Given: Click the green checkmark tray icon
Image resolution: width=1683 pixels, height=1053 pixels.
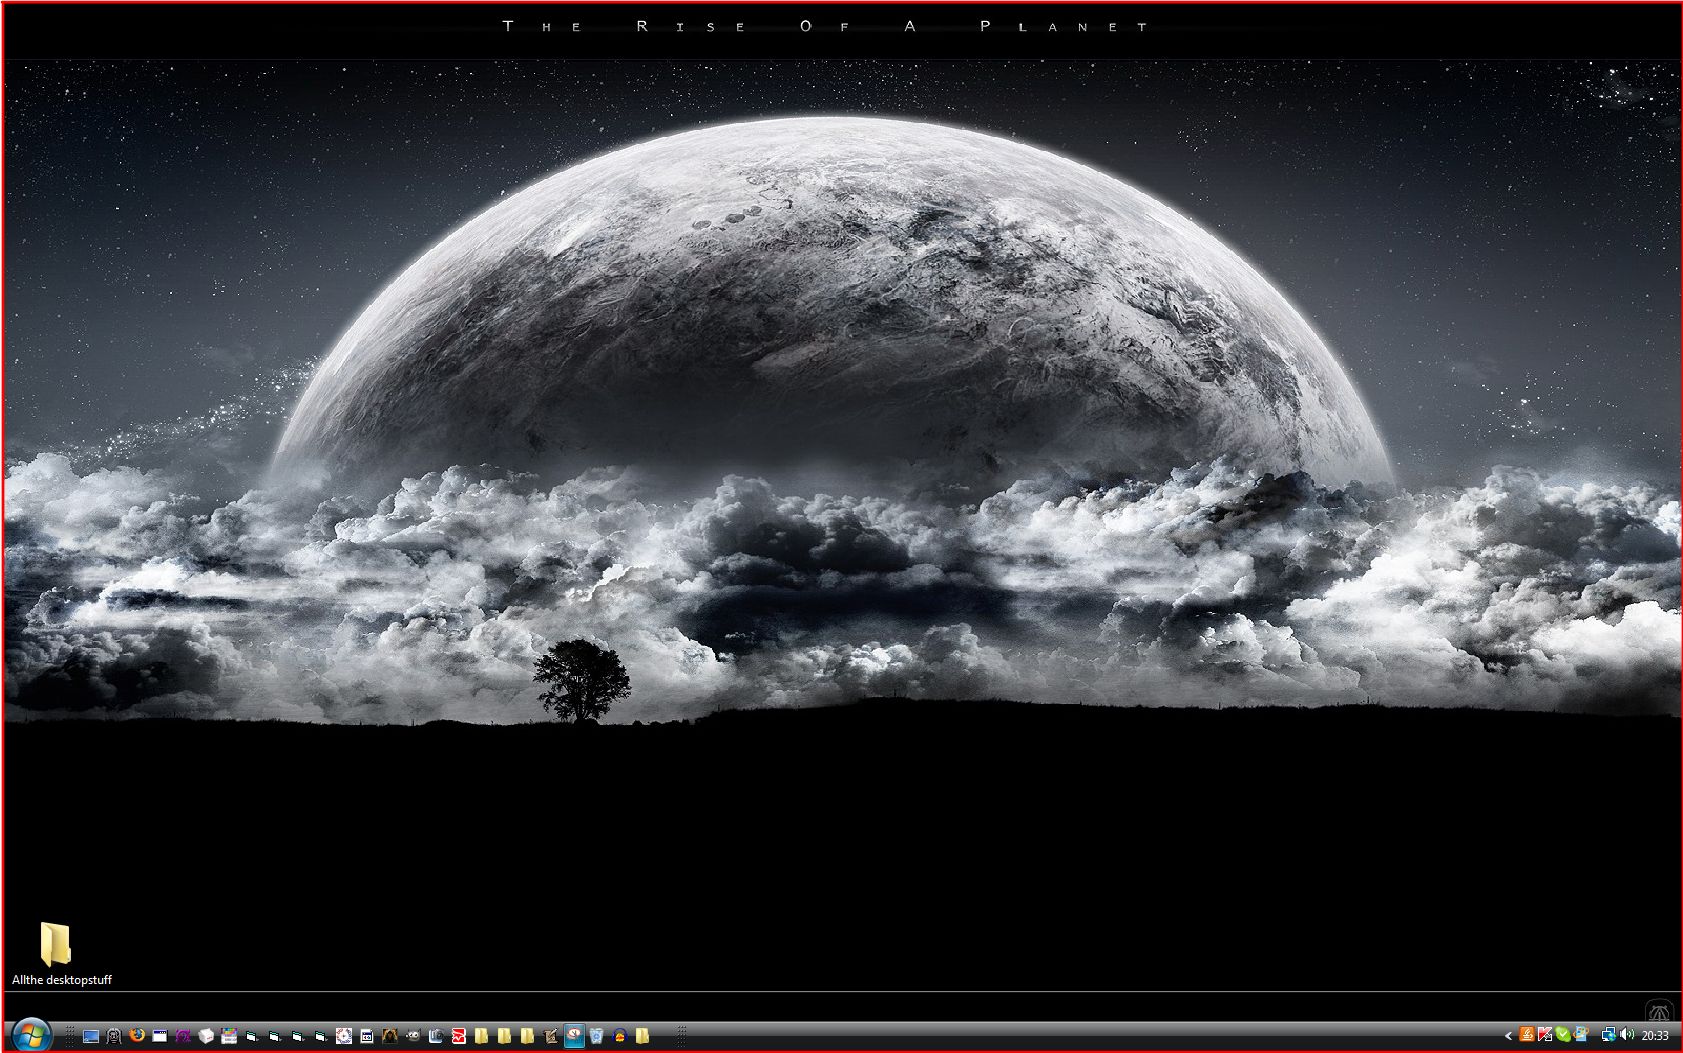Looking at the screenshot, I should [x=1563, y=1035].
